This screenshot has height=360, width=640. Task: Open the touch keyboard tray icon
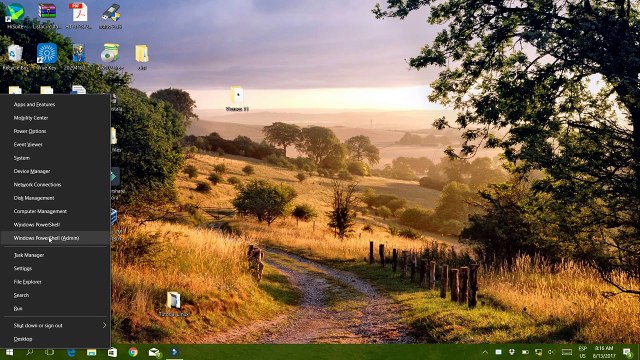[x=567, y=352]
